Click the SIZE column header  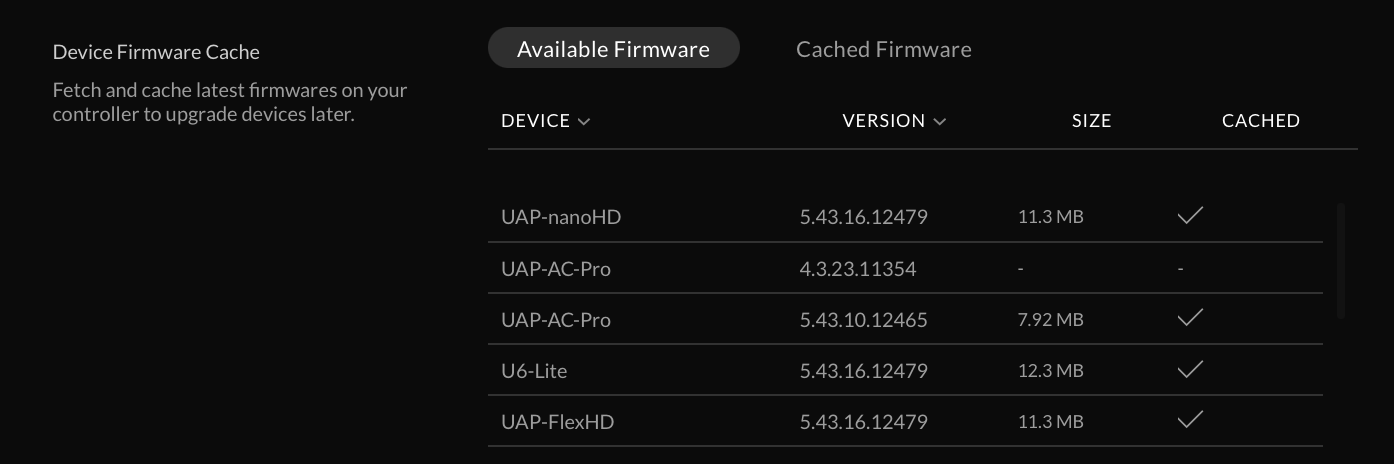tap(1091, 121)
